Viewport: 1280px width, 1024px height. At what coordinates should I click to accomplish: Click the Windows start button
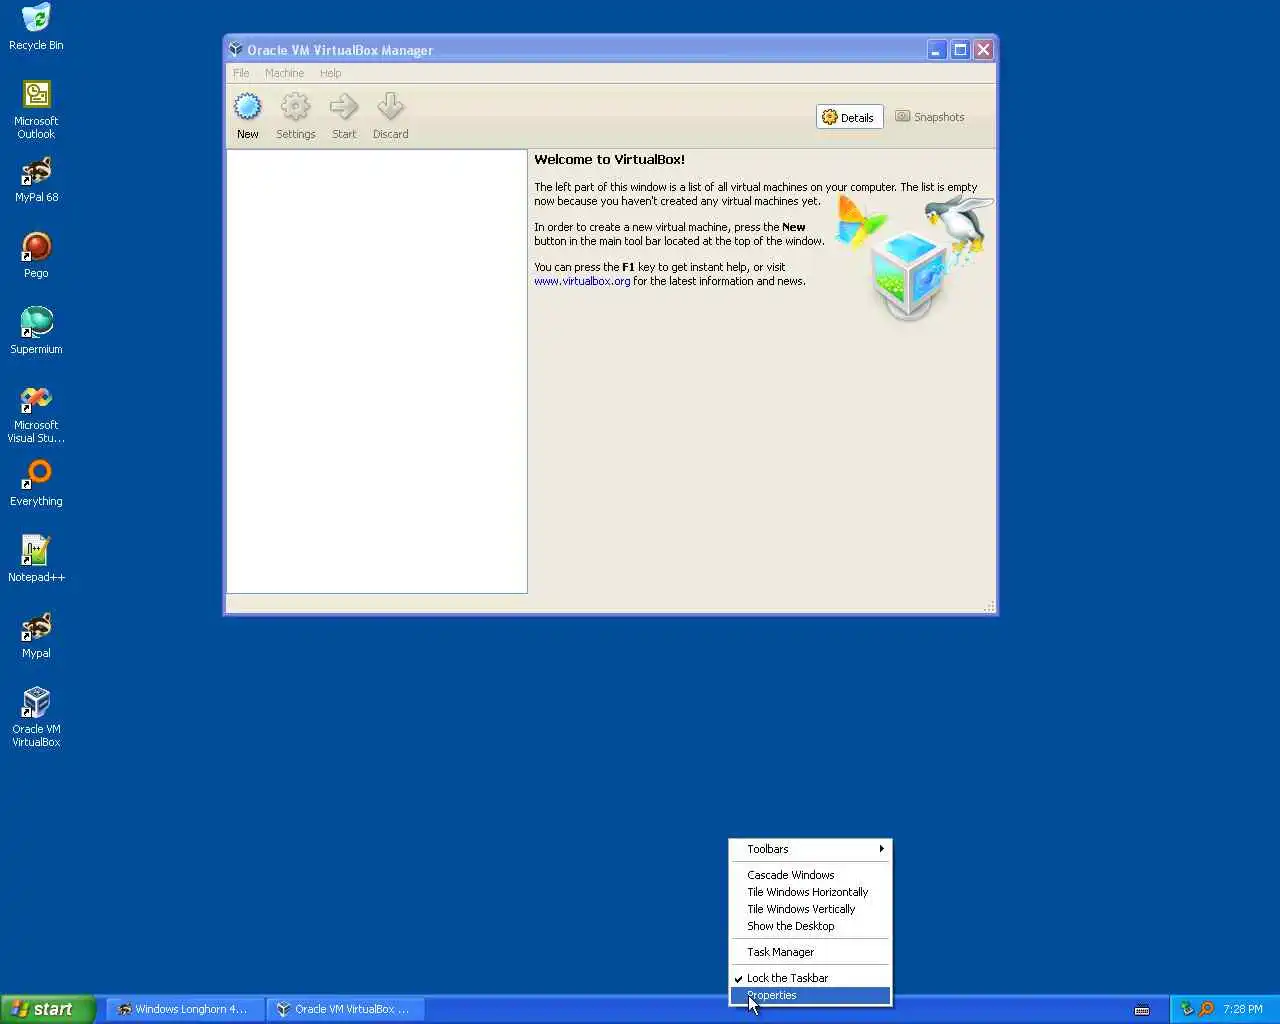pyautogui.click(x=47, y=1009)
